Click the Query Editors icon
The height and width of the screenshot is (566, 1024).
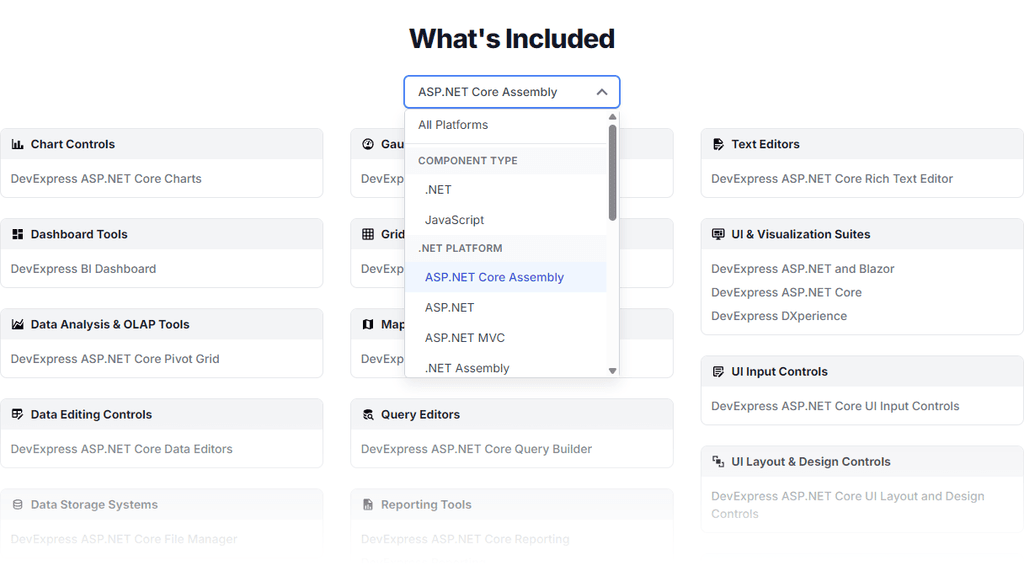[x=368, y=415]
